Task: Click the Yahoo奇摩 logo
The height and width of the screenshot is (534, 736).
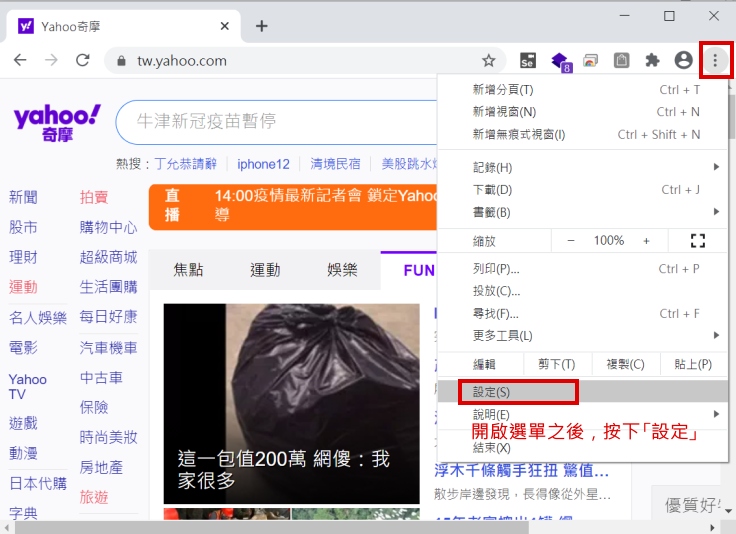Action: 57,122
